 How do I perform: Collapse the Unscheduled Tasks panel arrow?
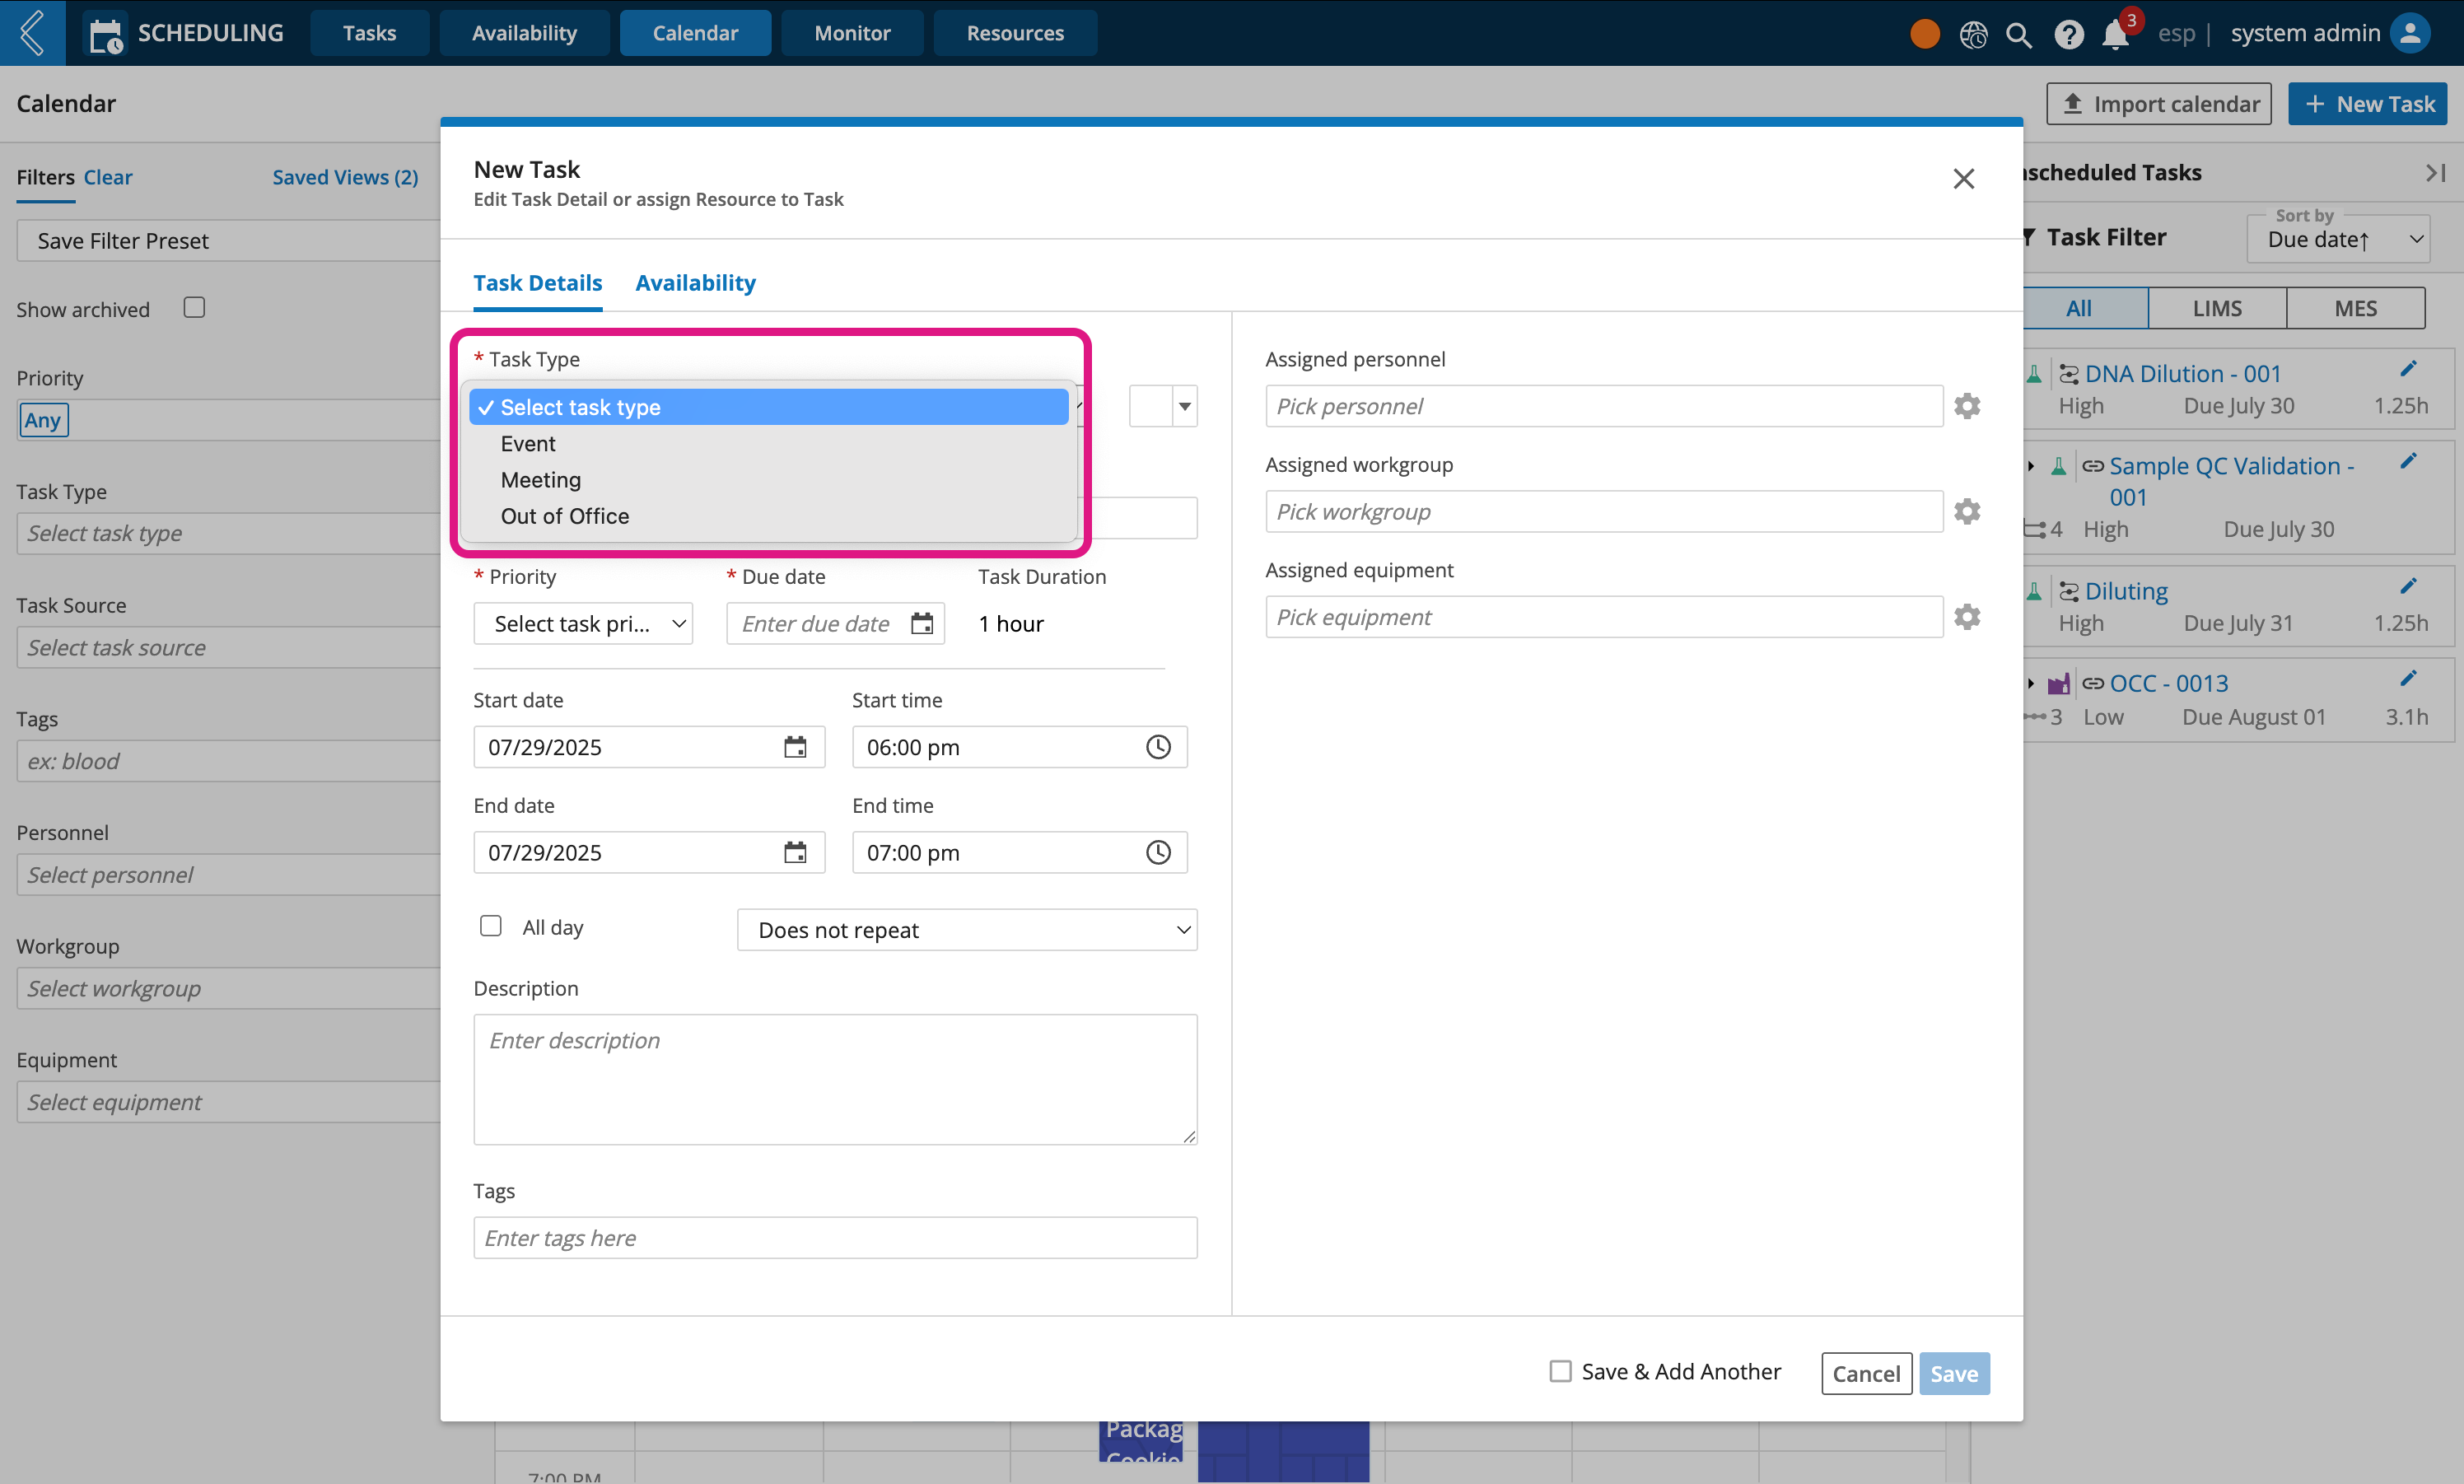[2436, 173]
